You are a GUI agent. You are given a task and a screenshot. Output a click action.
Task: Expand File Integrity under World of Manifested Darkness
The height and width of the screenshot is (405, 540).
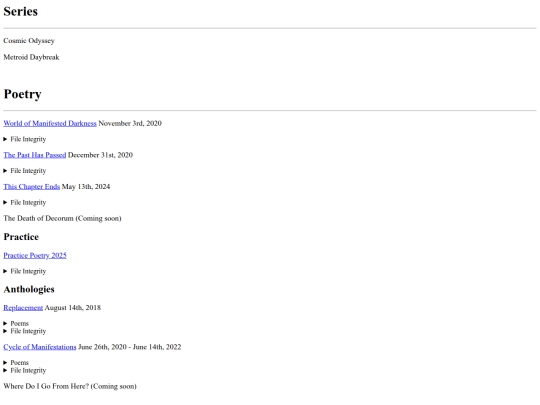coord(25,139)
